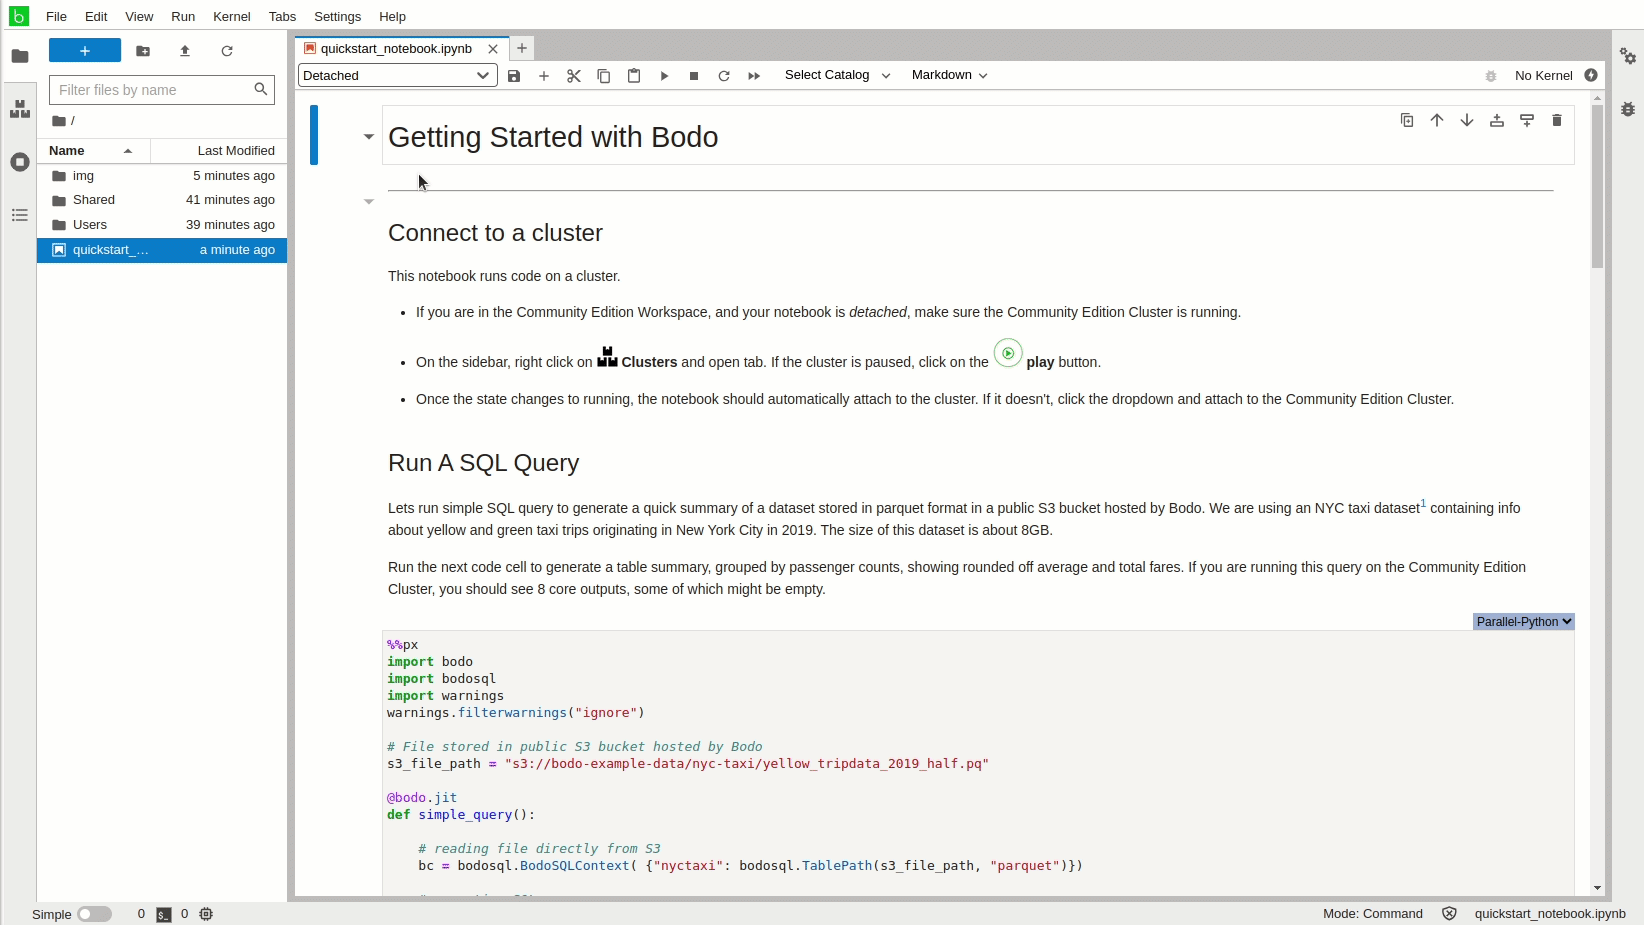
Task: Toggle the Simple mode switch
Action: tap(94, 914)
